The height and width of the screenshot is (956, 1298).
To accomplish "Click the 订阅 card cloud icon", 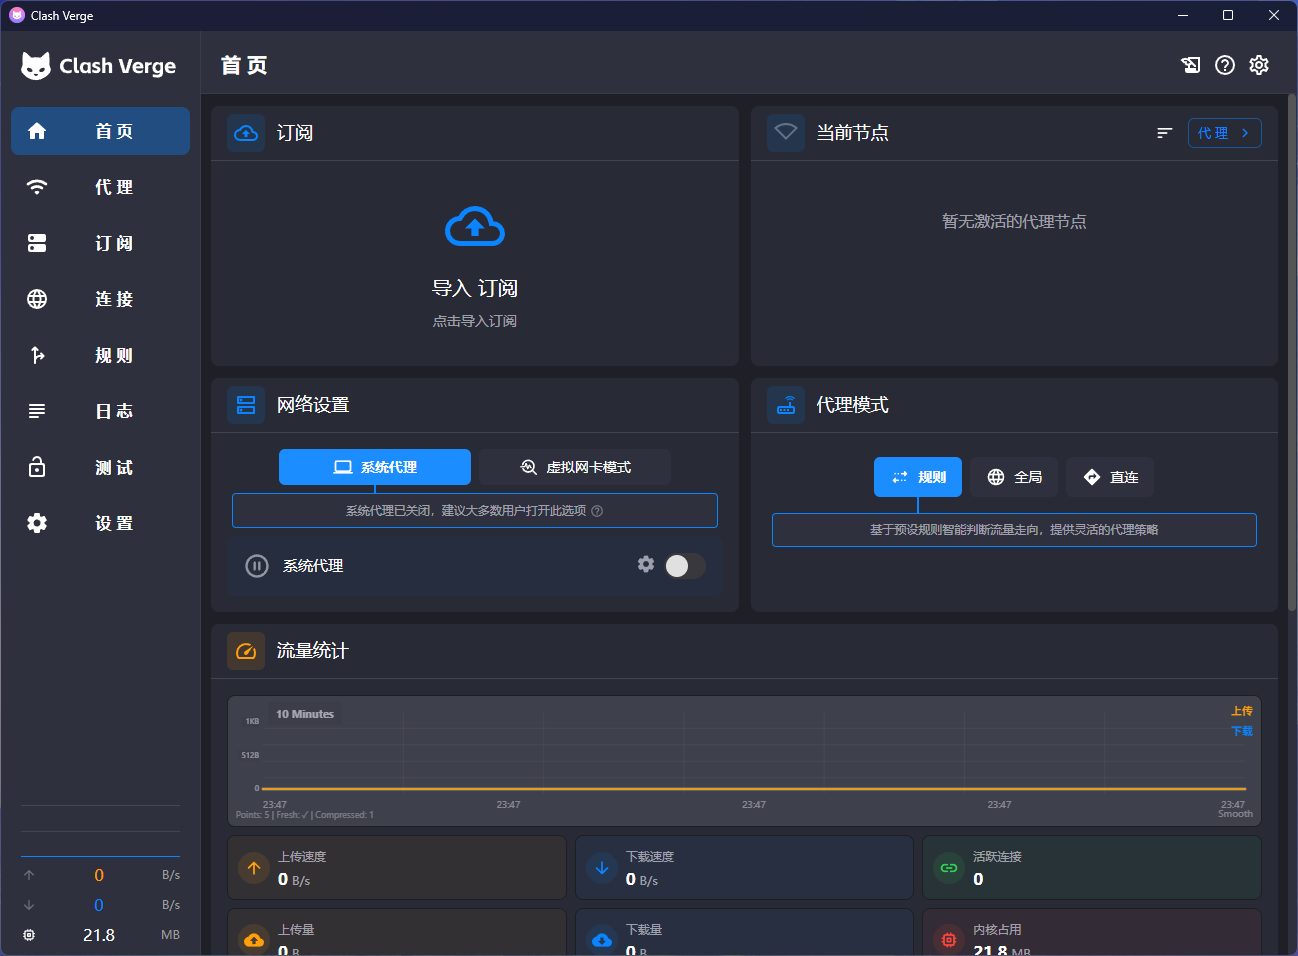I will [x=246, y=133].
